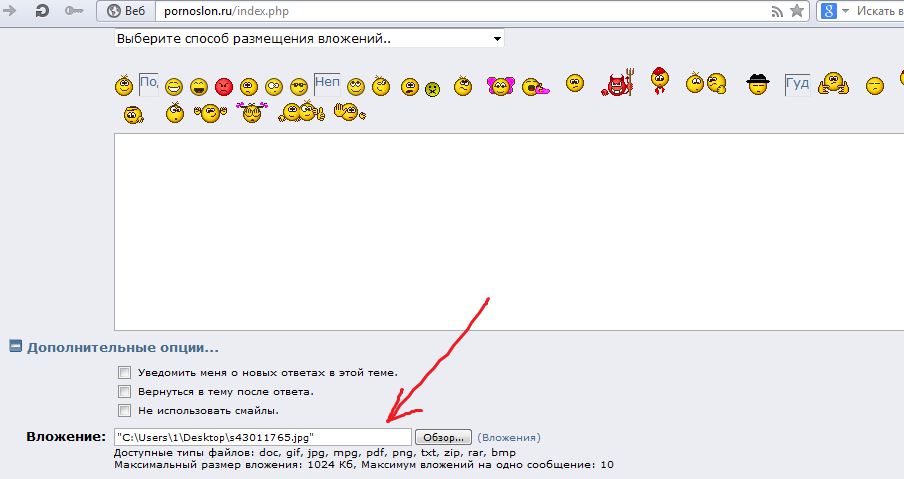Insert the smiley waving one open palm
This screenshot has width=904, height=479.
[x=349, y=112]
